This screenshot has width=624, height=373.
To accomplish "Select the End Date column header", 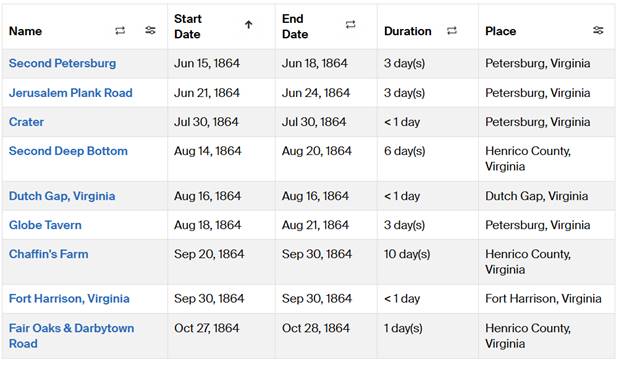I will [295, 26].
